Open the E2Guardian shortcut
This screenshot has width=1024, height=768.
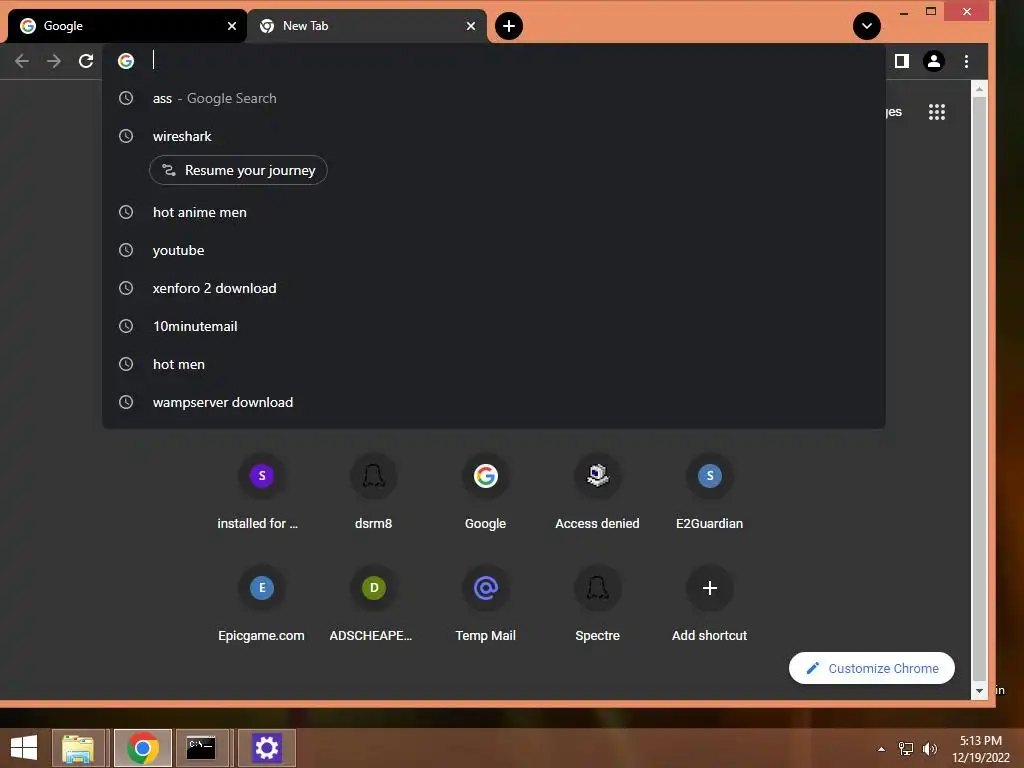tap(709, 494)
